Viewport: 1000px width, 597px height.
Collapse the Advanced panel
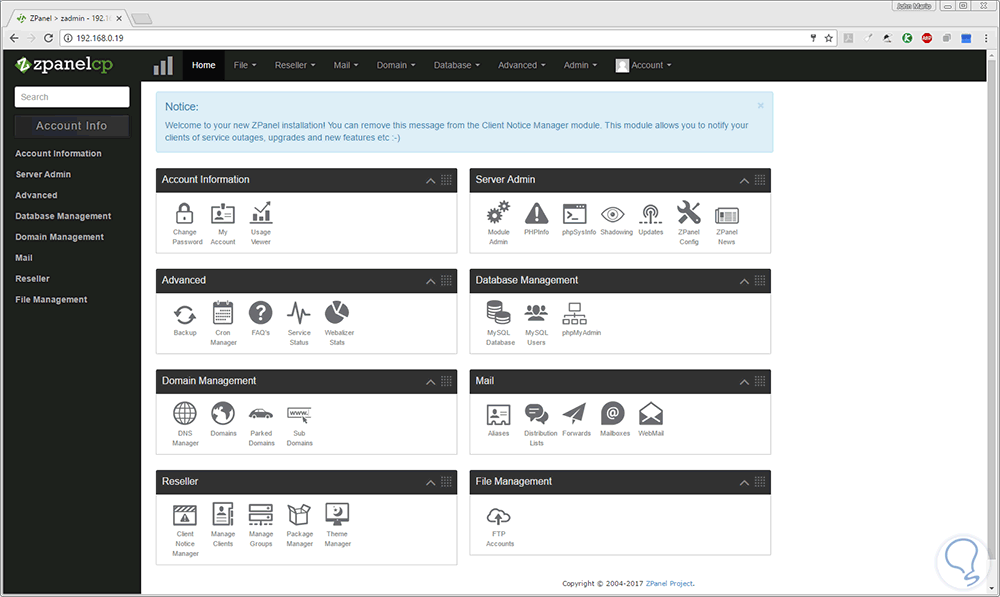[x=430, y=281]
